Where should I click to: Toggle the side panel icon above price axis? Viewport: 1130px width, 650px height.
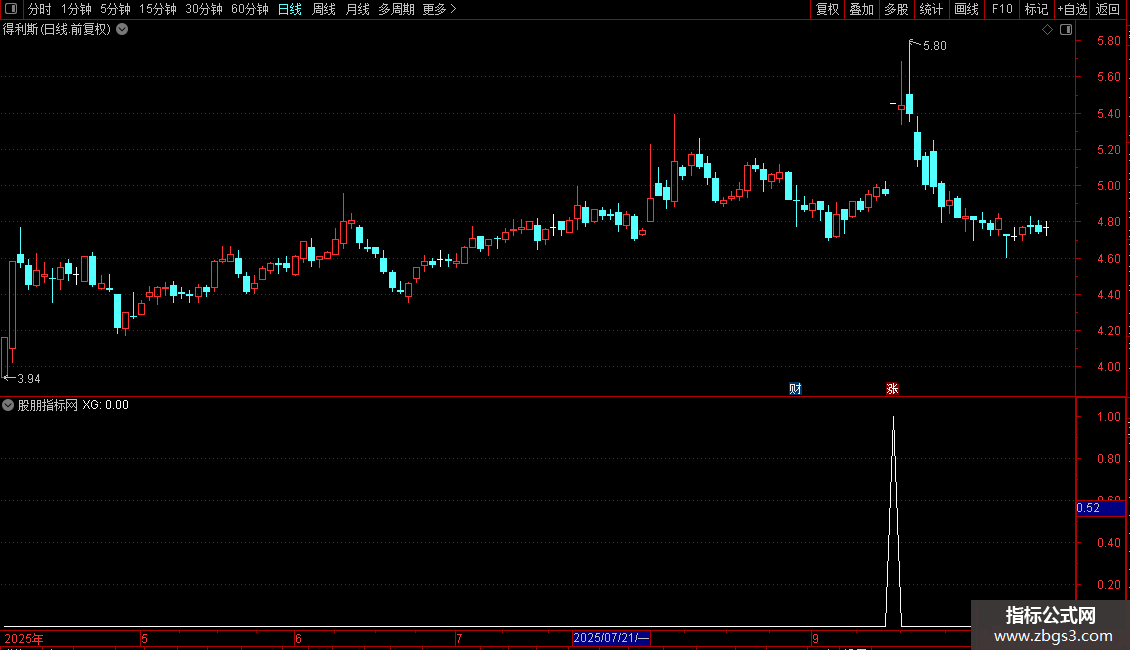tap(1066, 30)
